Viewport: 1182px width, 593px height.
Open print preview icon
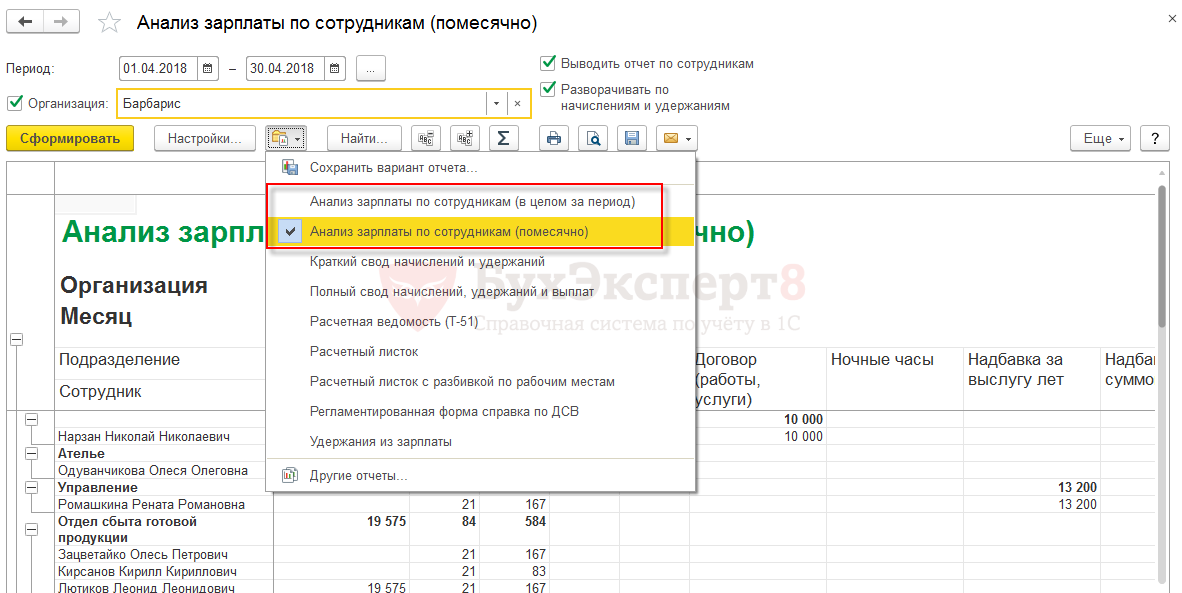[593, 139]
